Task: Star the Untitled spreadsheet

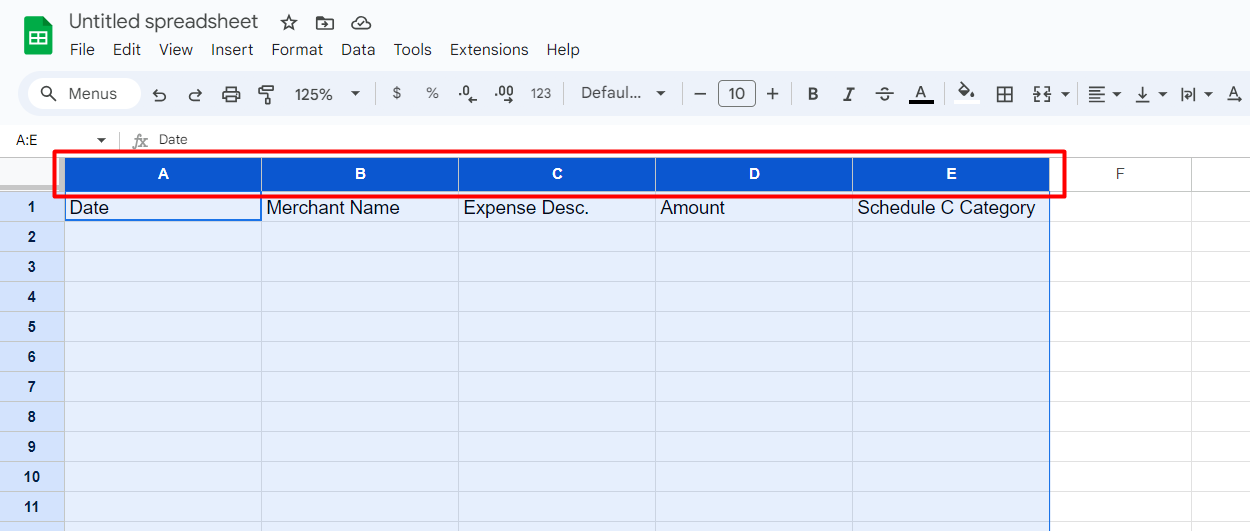Action: tap(289, 22)
